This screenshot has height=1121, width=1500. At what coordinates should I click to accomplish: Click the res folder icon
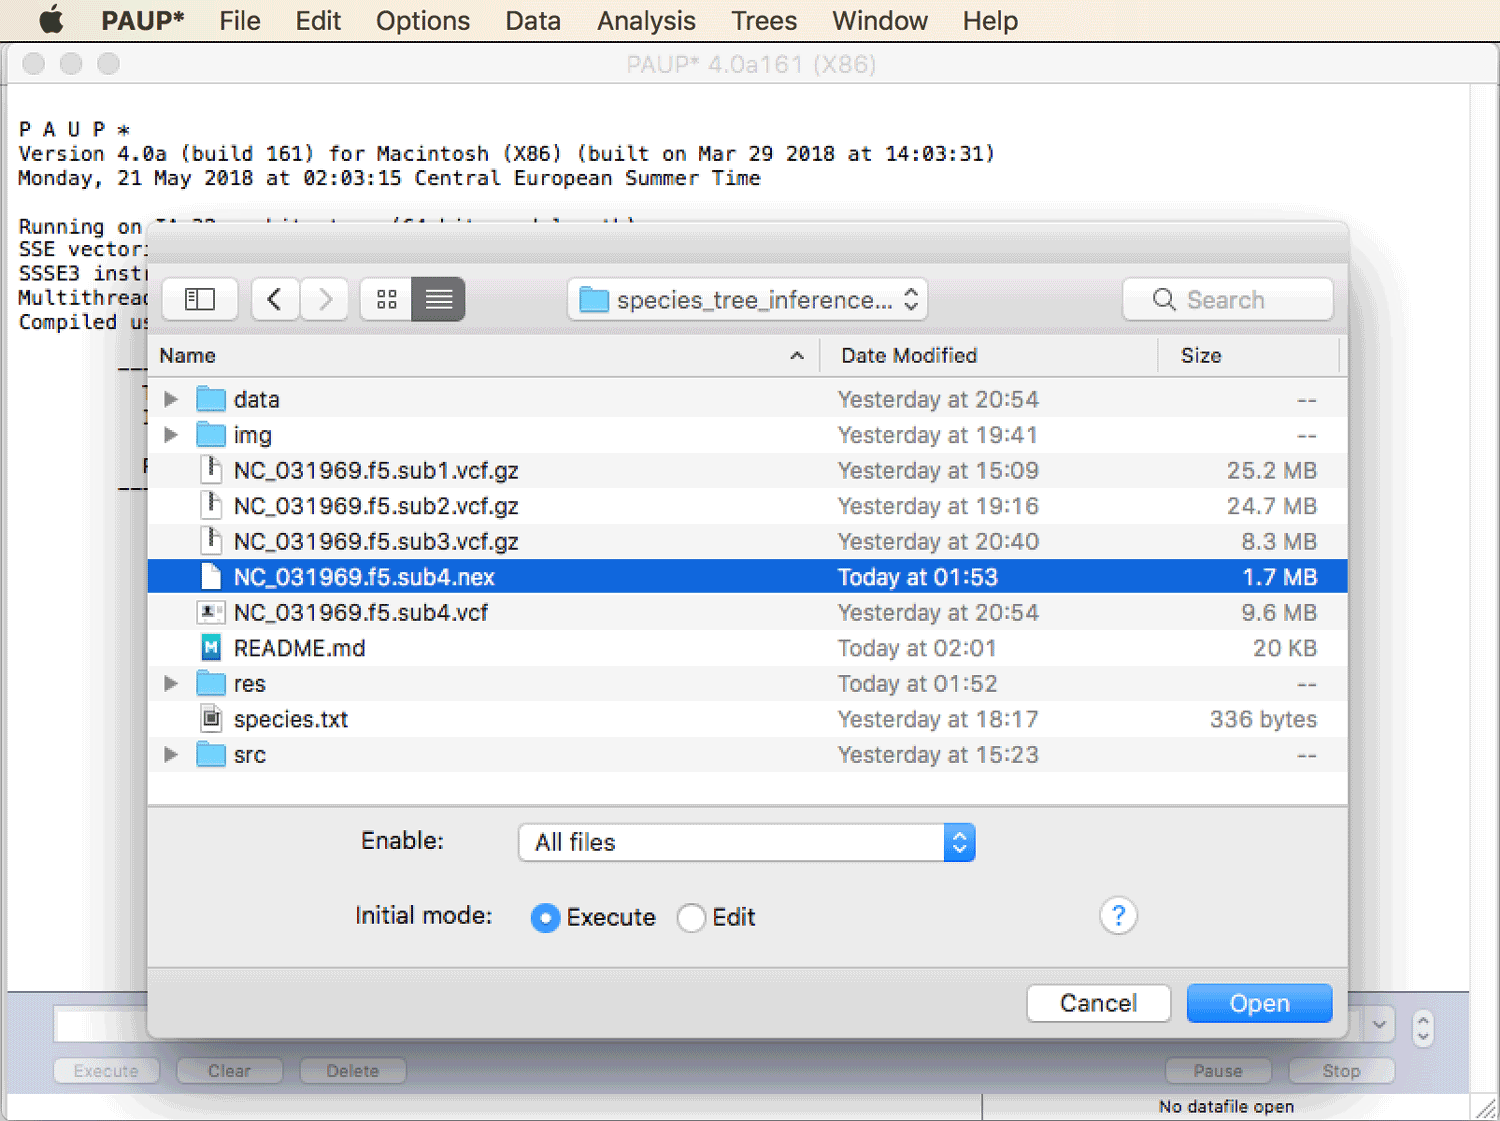tap(211, 683)
